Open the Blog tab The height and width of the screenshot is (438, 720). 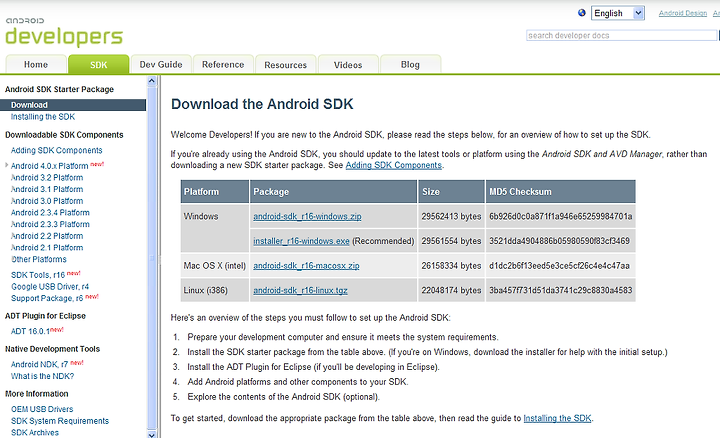point(410,65)
